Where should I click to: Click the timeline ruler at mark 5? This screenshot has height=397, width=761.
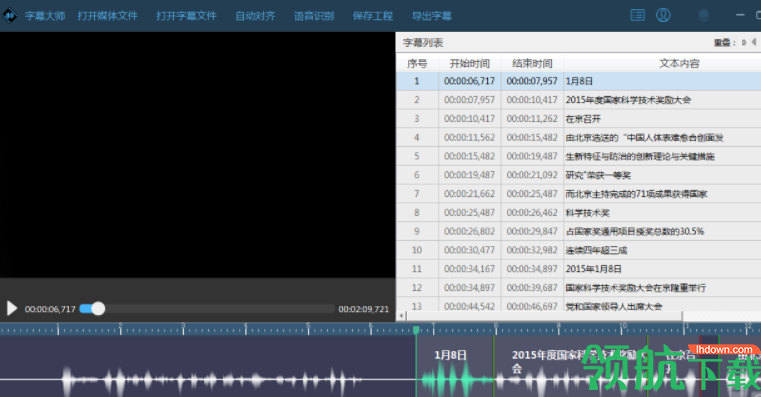[x=308, y=329]
